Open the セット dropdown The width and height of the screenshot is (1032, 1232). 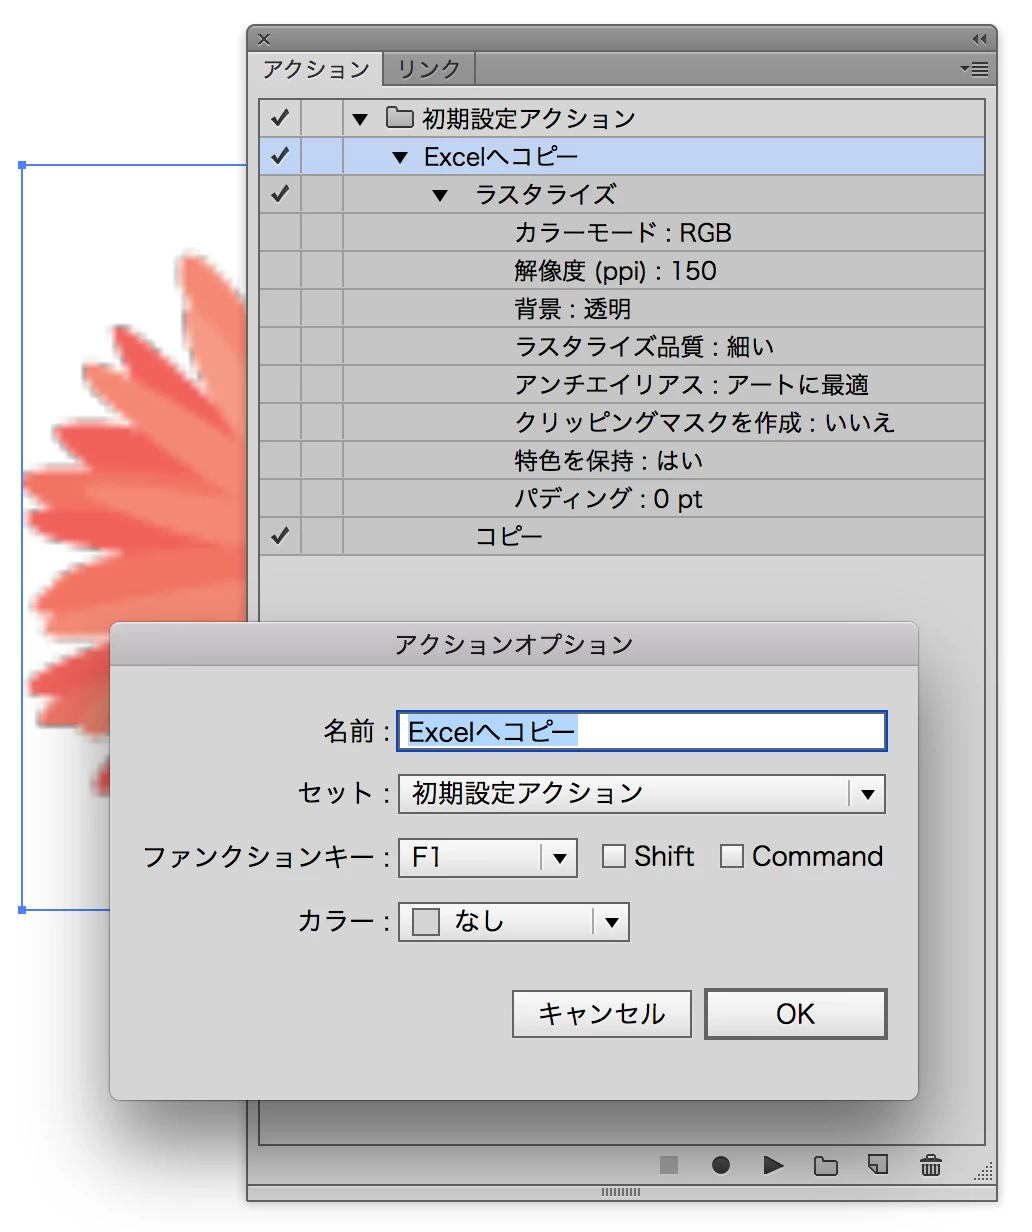[642, 794]
